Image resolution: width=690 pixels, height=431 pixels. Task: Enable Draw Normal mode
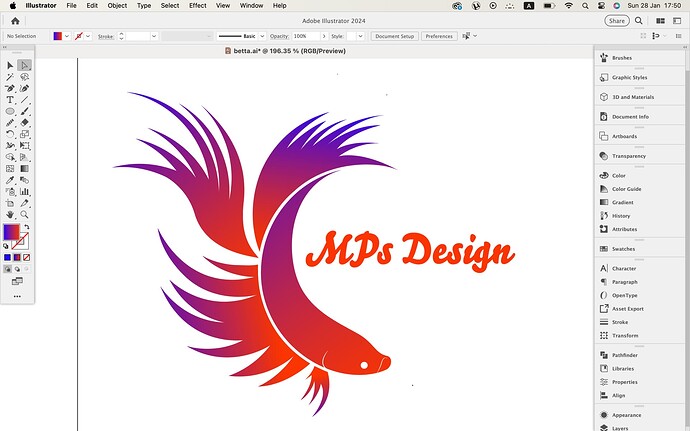click(x=7, y=269)
